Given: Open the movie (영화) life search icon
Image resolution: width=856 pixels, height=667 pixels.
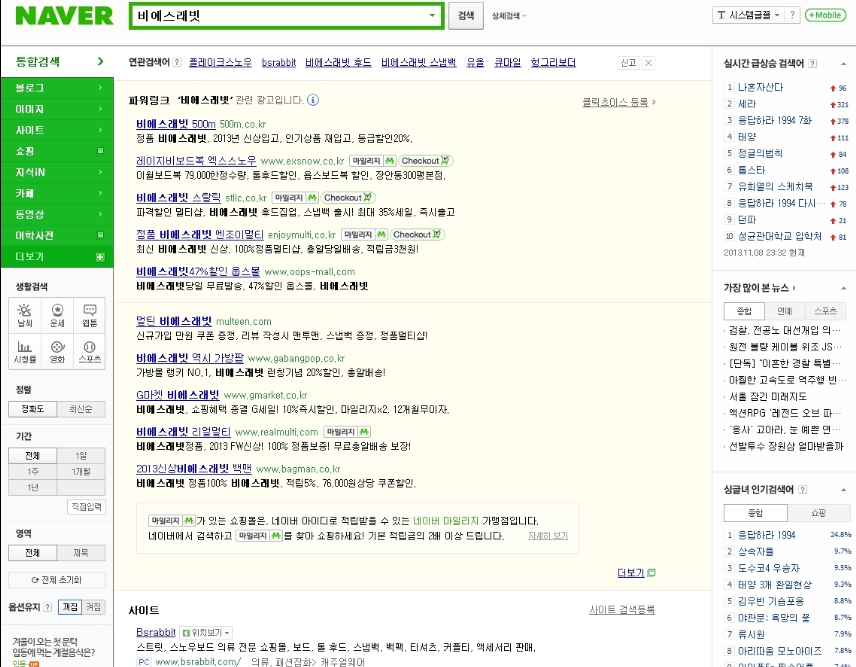Looking at the screenshot, I should pyautogui.click(x=57, y=352).
